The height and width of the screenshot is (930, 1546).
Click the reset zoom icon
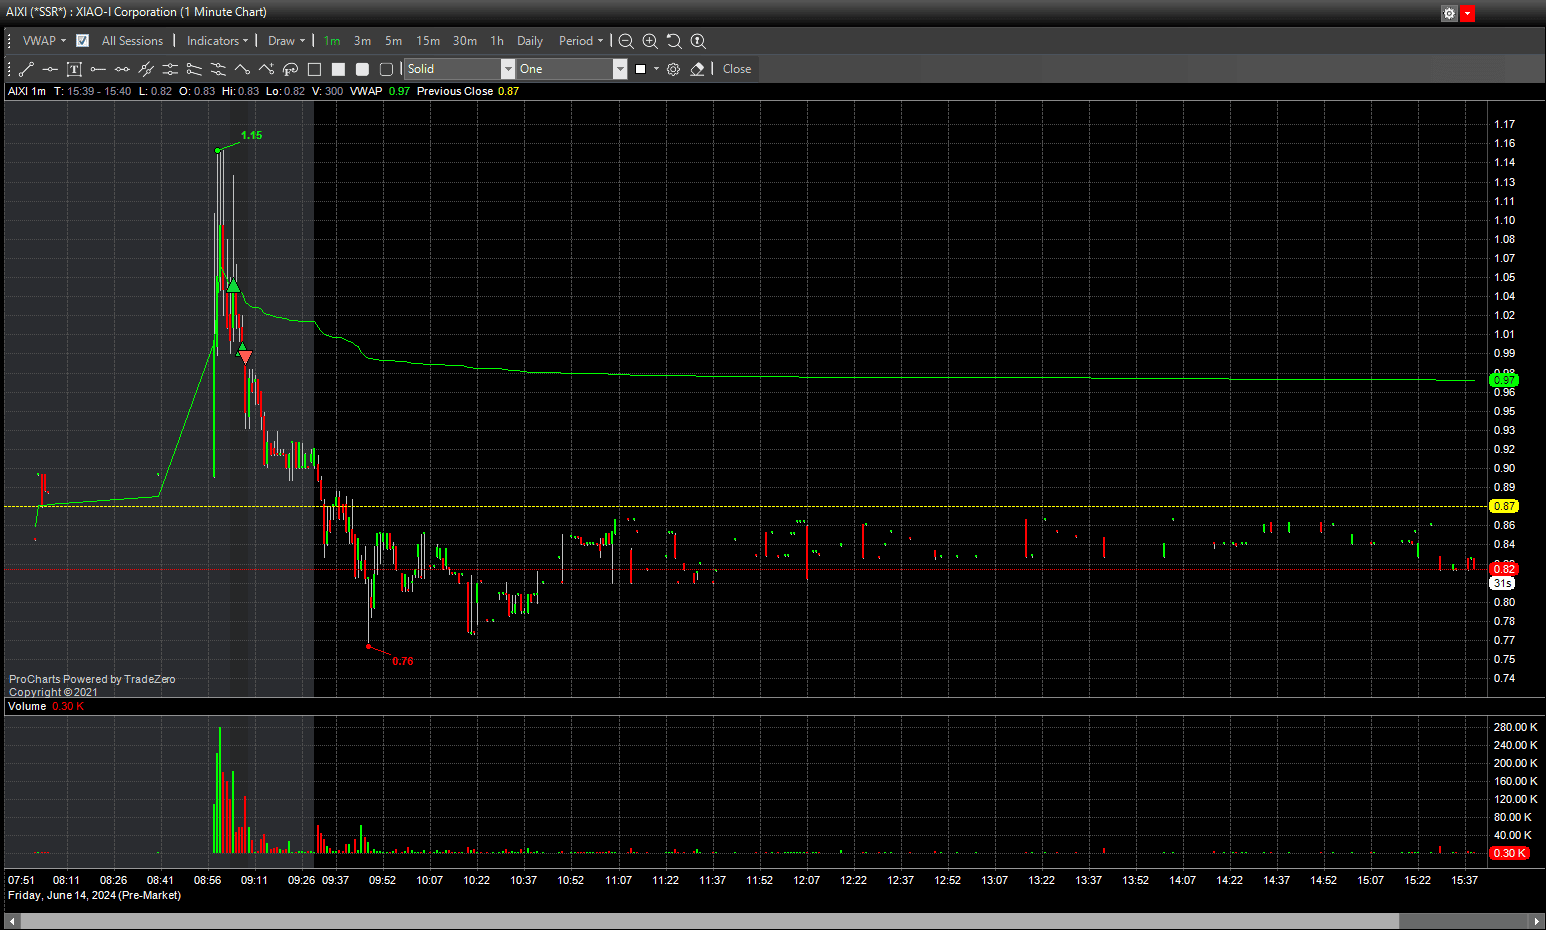click(x=674, y=41)
